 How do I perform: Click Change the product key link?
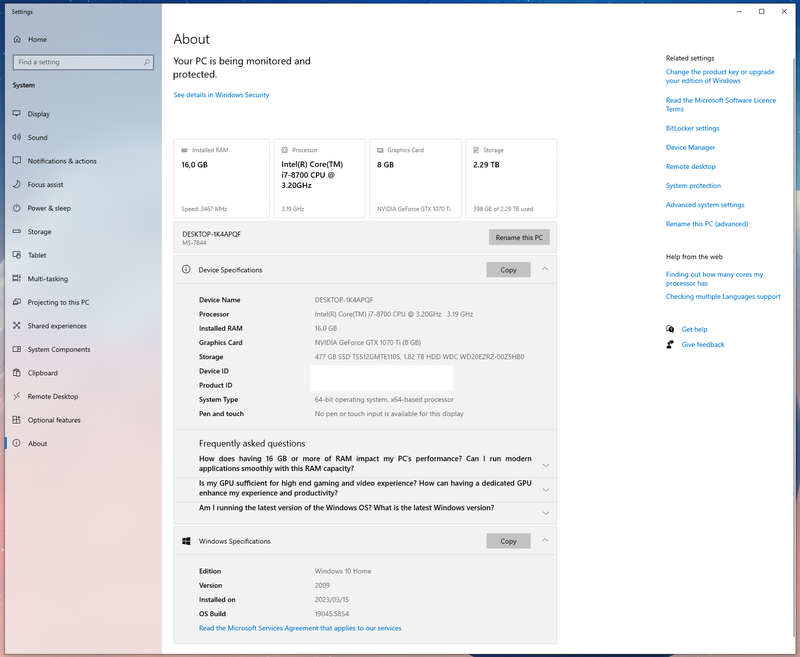point(720,76)
